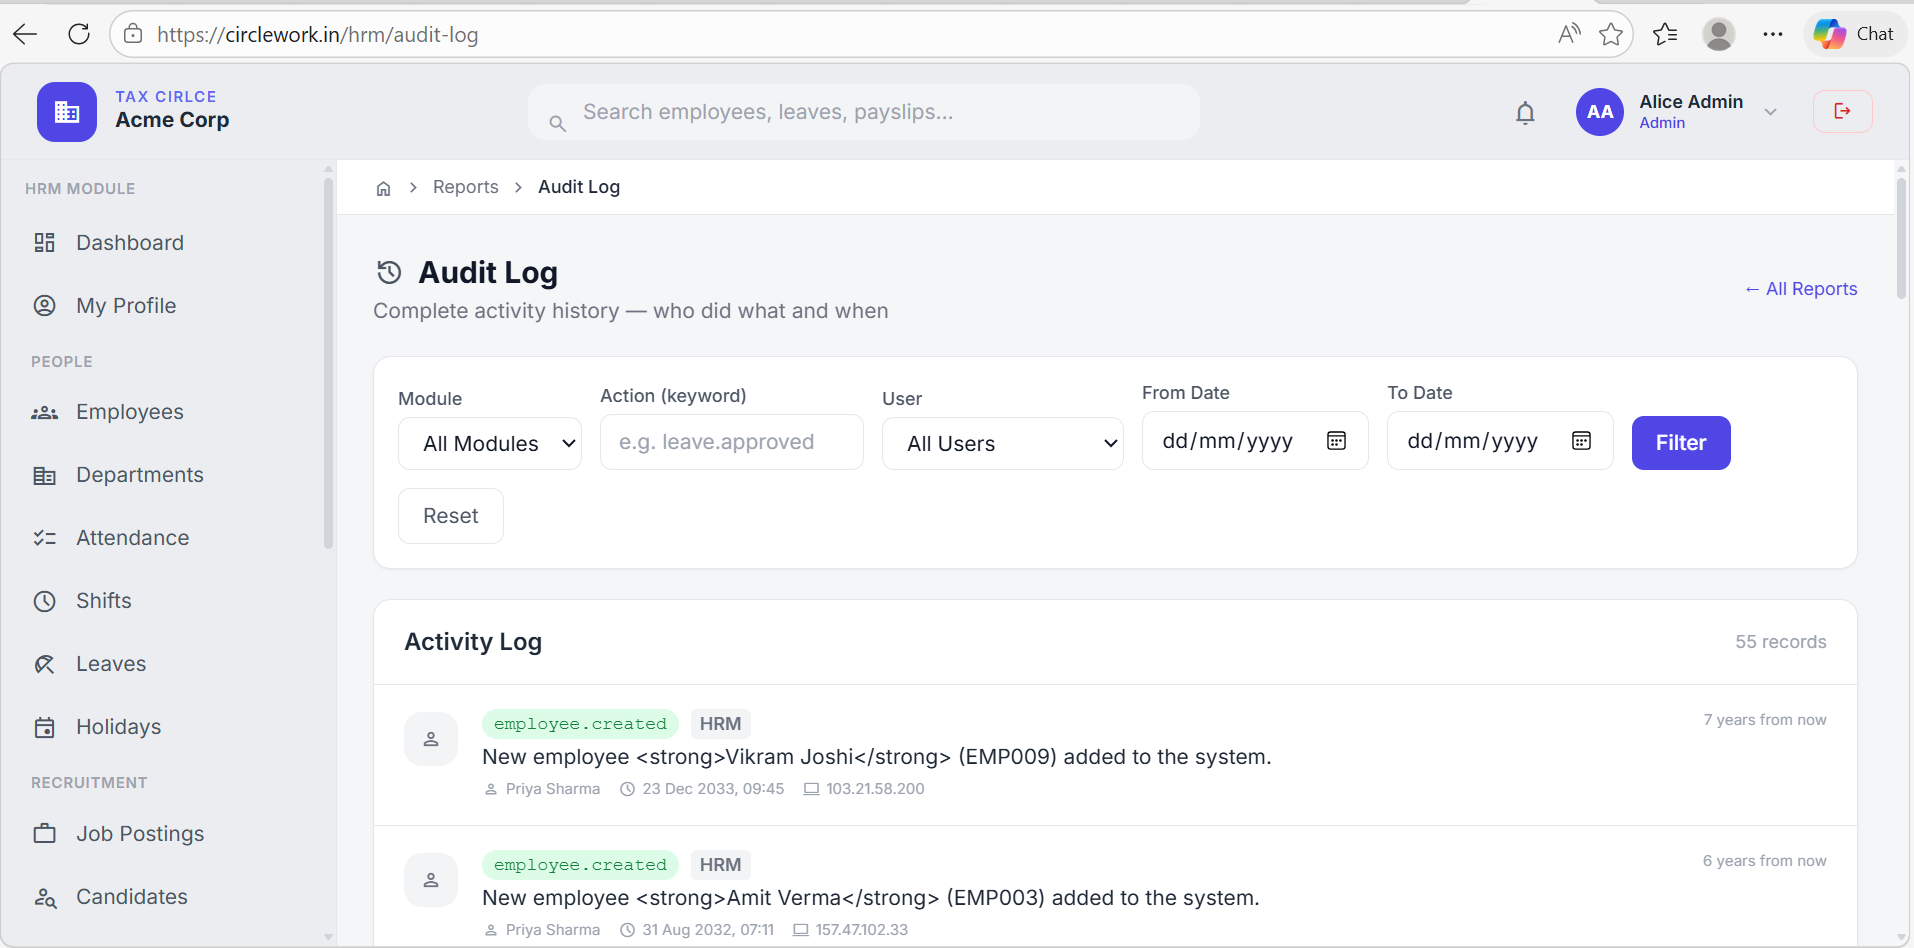1914x948 pixels.
Task: Open the From Date calendar picker
Action: coord(1337,440)
